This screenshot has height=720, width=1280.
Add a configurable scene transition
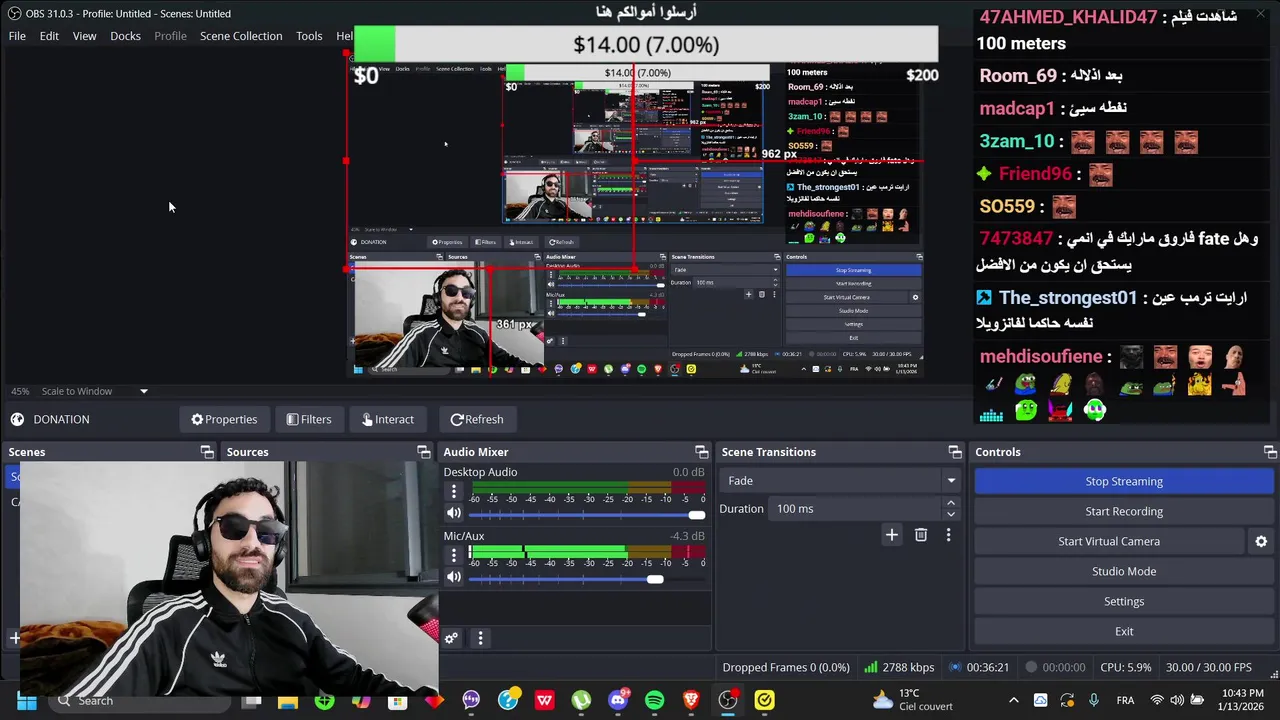(891, 535)
